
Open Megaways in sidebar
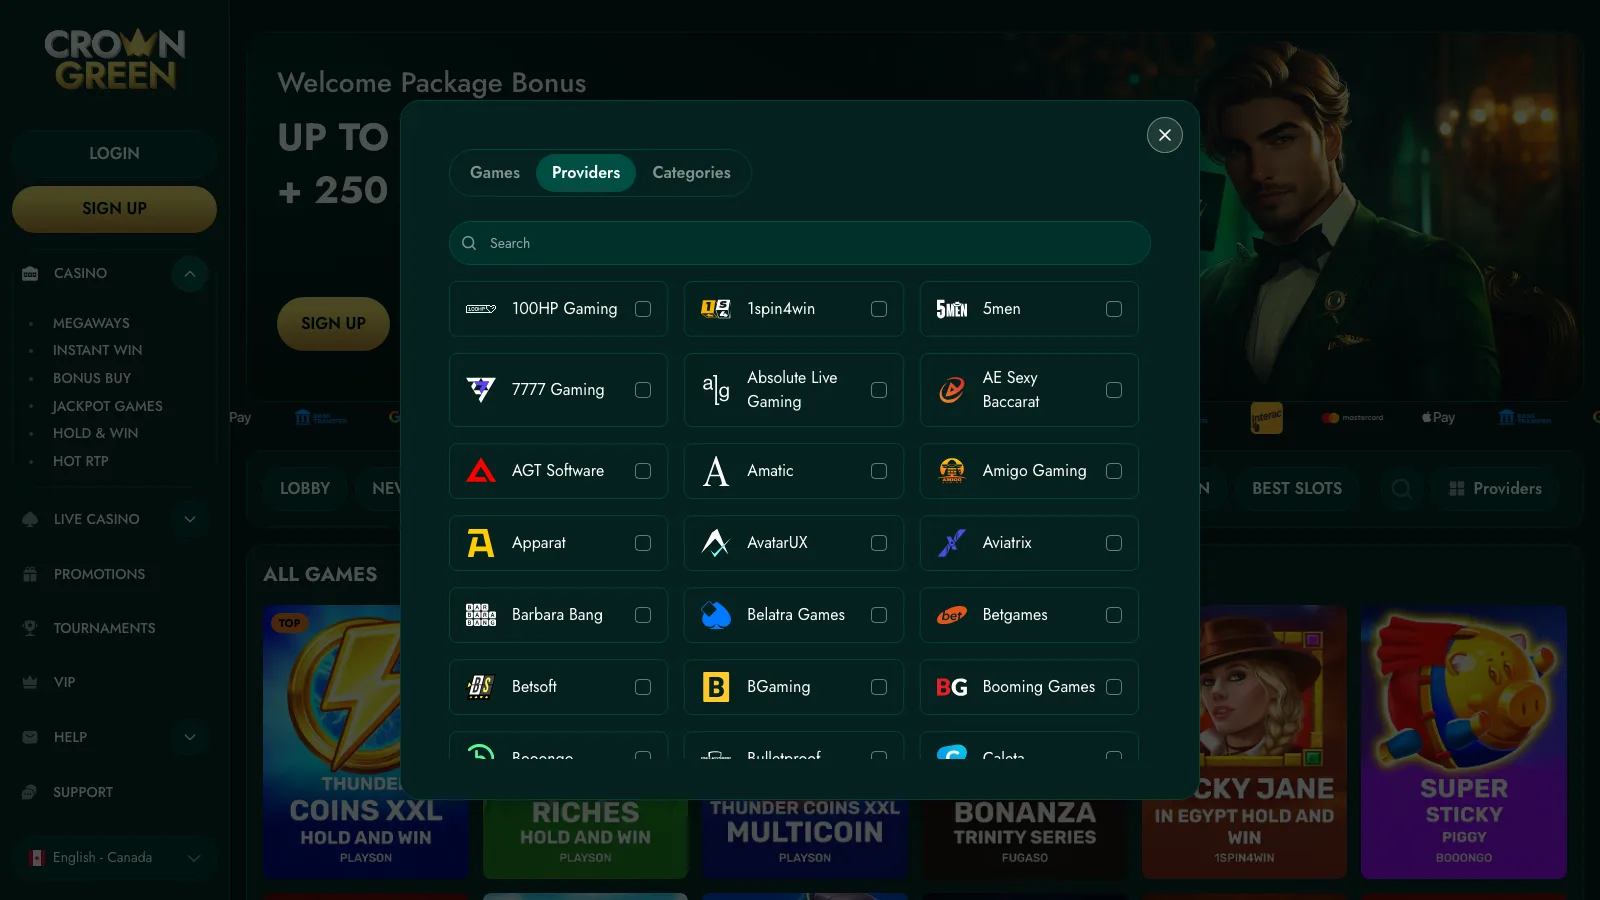(x=91, y=323)
